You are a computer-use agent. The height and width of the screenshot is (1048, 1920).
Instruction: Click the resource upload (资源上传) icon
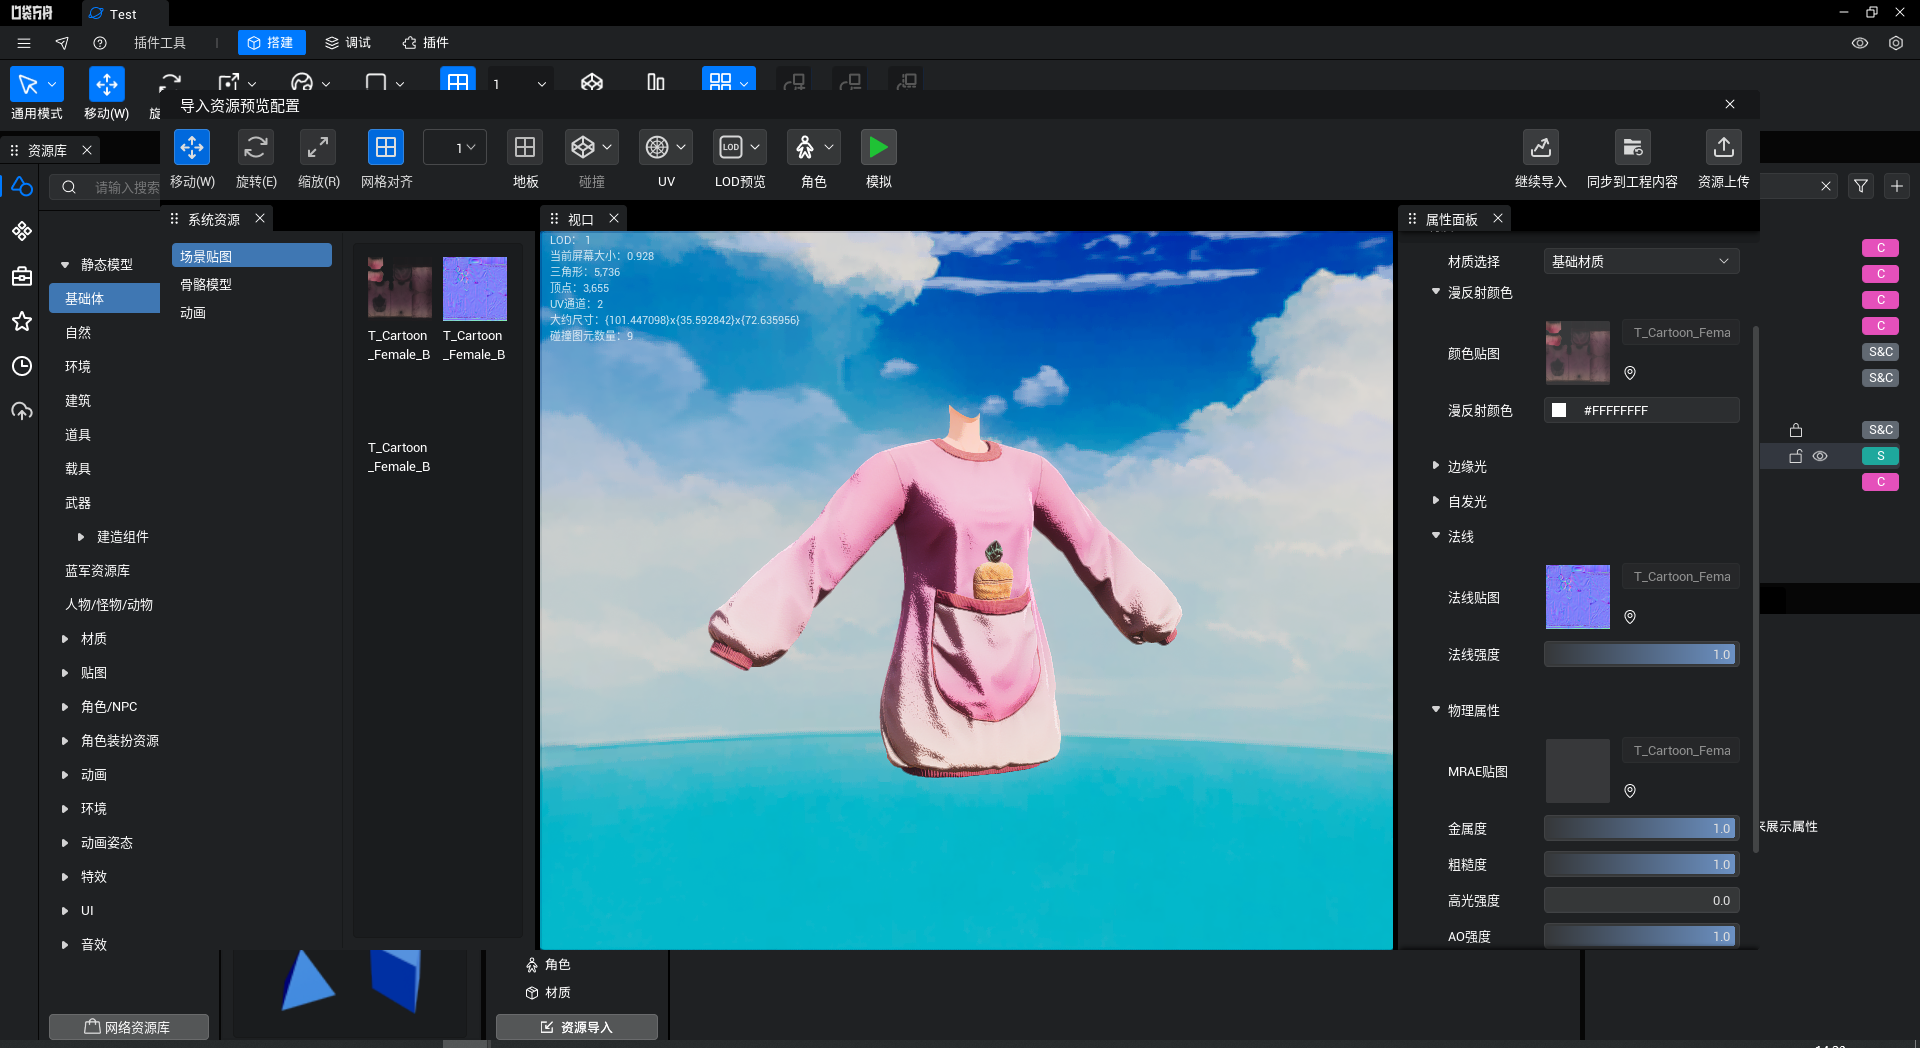click(x=1723, y=148)
